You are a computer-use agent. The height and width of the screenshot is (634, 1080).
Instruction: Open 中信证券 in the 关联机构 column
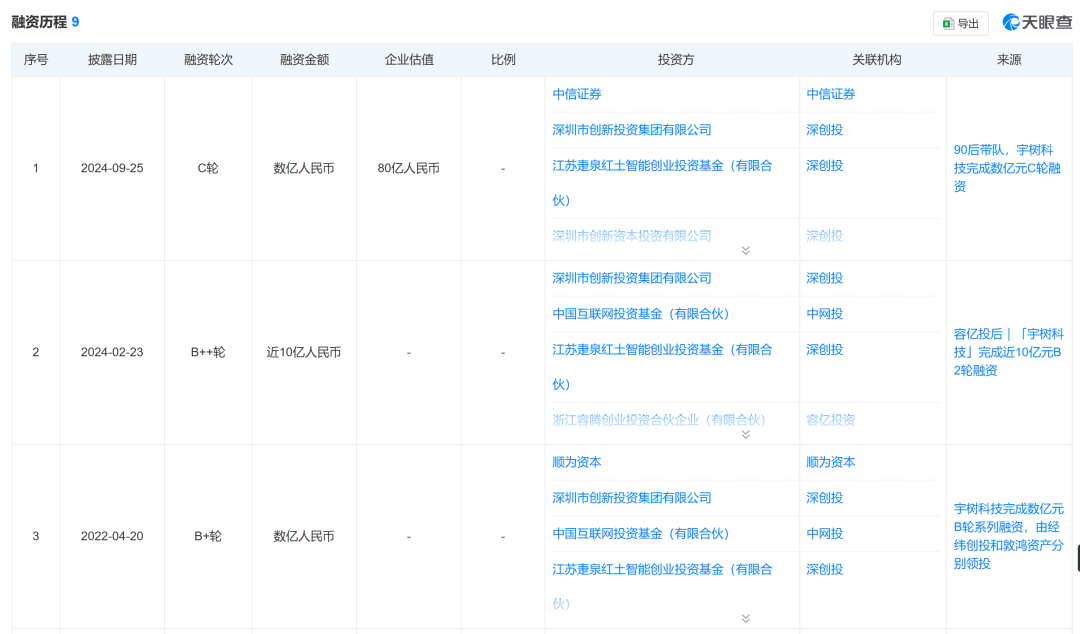pos(831,94)
